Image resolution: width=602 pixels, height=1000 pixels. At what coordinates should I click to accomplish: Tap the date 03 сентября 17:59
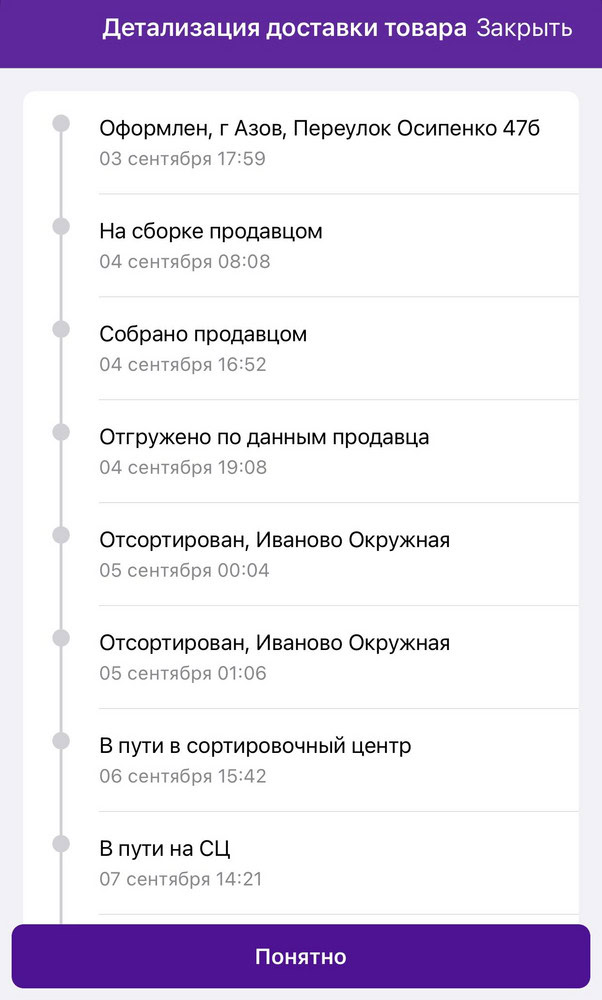pos(182,158)
